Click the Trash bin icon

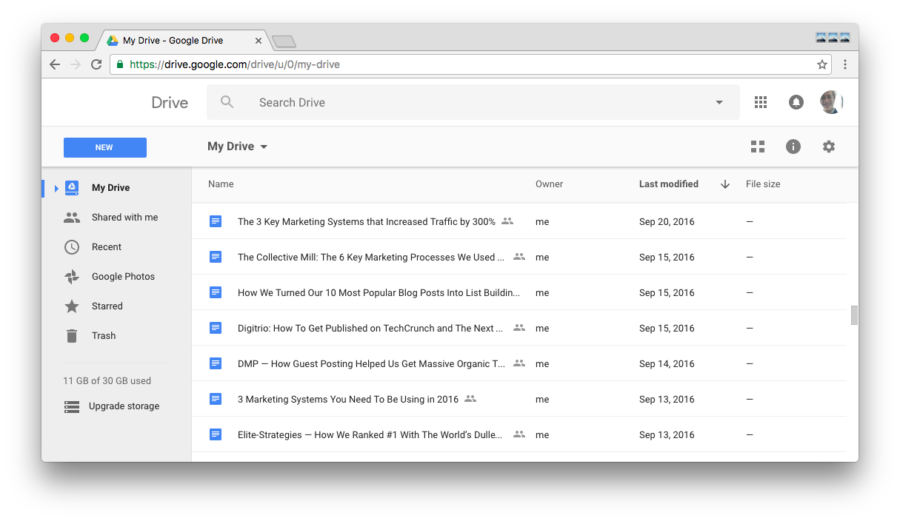[72, 336]
